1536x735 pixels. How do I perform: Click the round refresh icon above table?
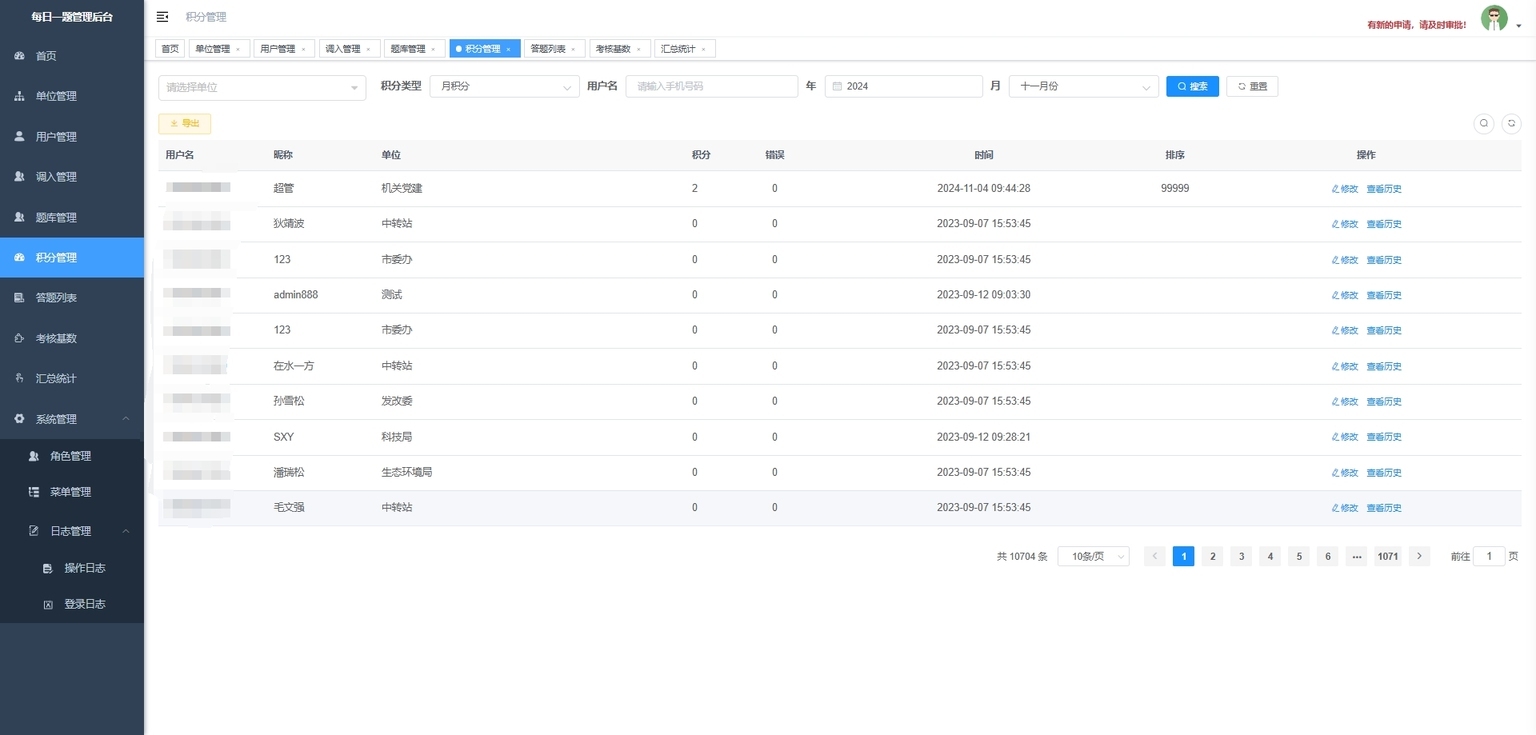coord(1512,123)
